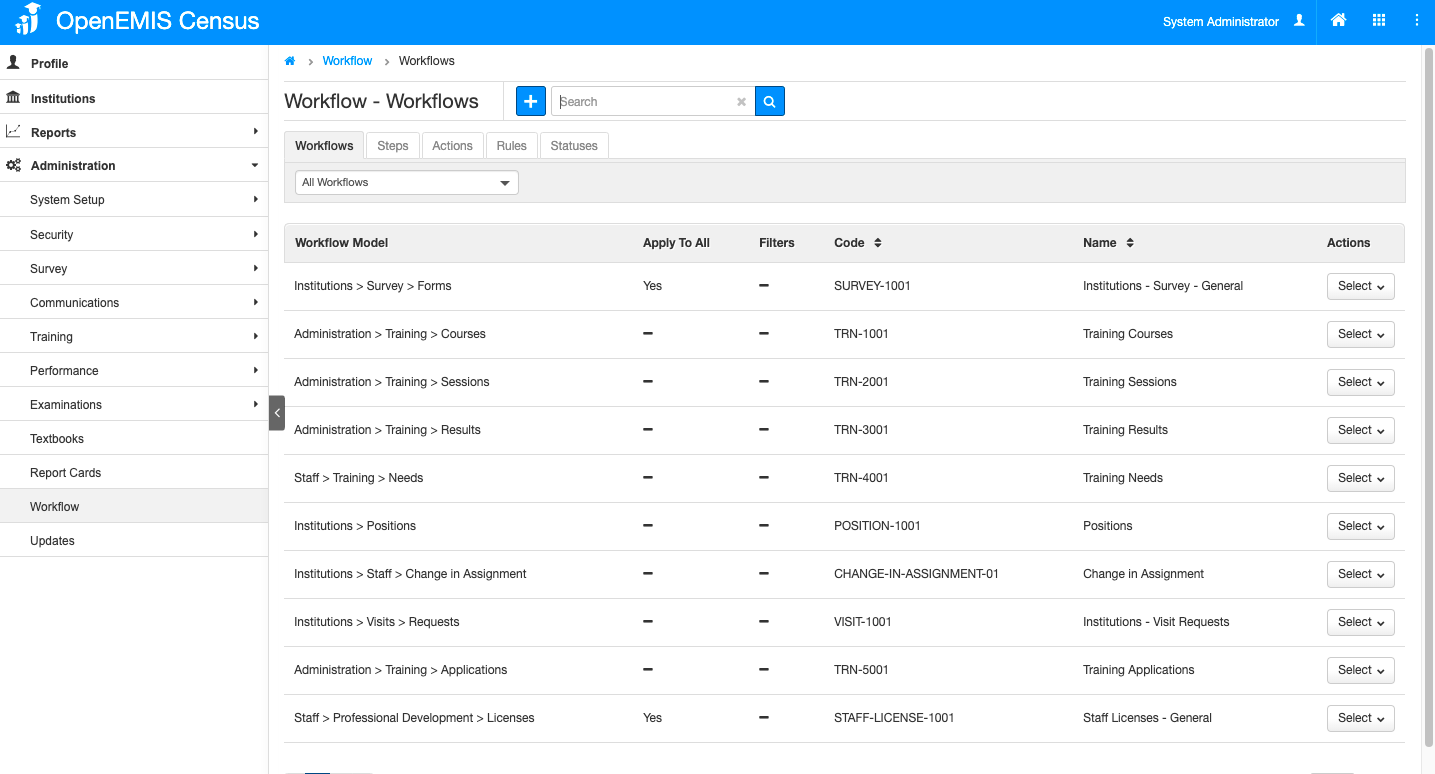This screenshot has height=774, width=1435.
Task: Click the breadcrumb home icon
Action: (x=290, y=61)
